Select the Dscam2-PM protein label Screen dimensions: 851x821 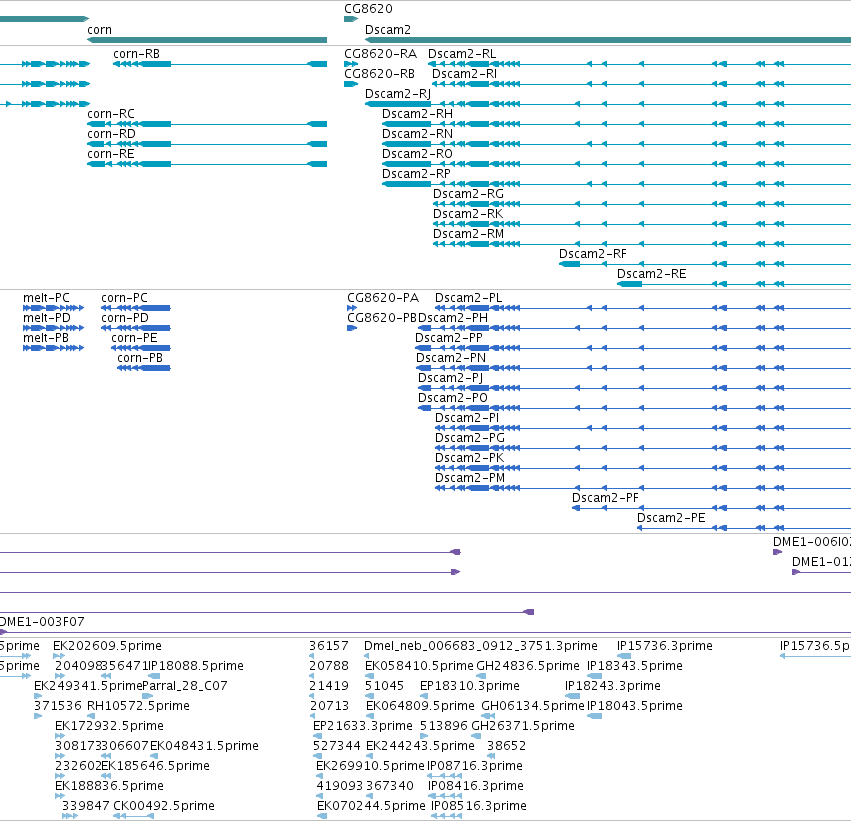(x=469, y=479)
